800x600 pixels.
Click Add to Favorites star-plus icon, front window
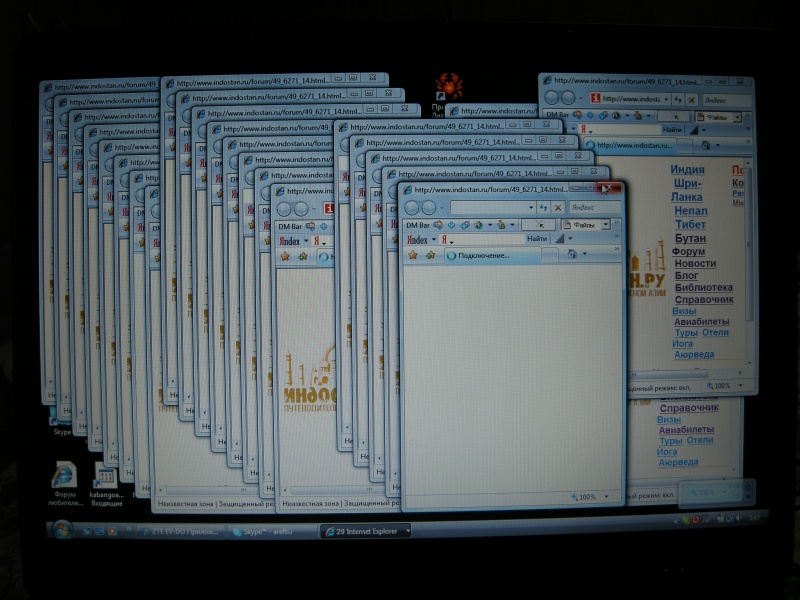pos(430,255)
